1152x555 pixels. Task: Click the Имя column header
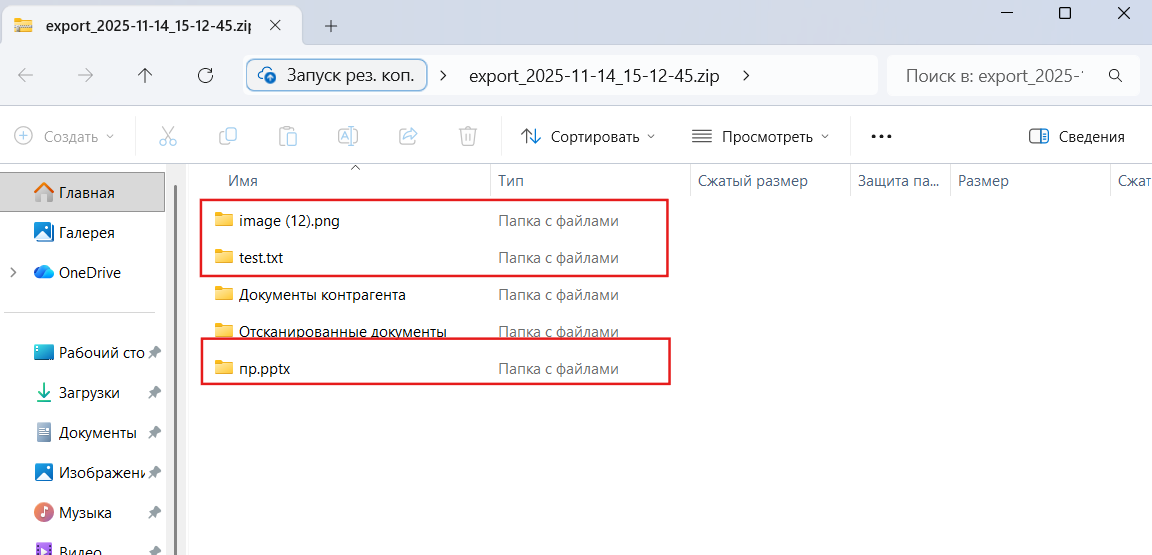point(243,181)
